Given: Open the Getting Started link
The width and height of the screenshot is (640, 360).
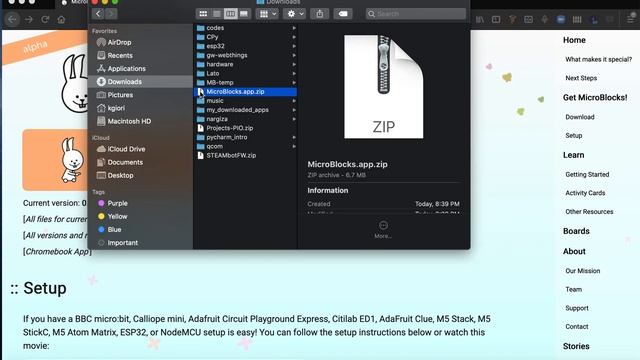Looking at the screenshot, I should [587, 174].
